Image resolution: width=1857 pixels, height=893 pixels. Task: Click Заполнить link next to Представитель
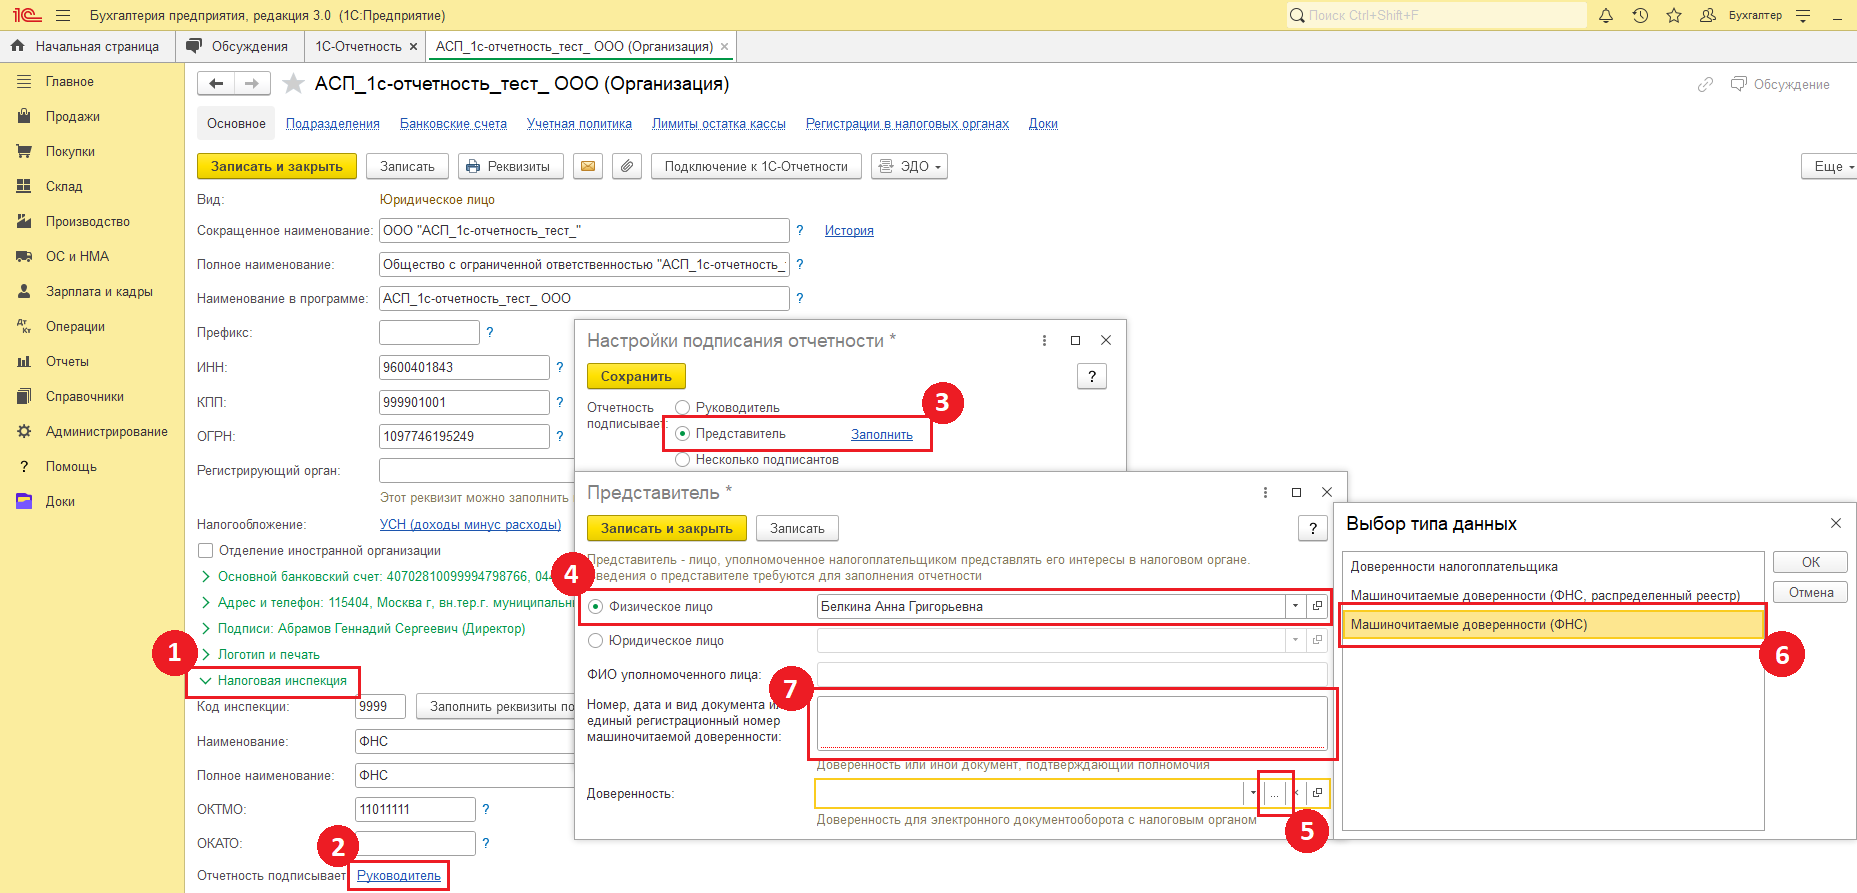pyautogui.click(x=882, y=435)
